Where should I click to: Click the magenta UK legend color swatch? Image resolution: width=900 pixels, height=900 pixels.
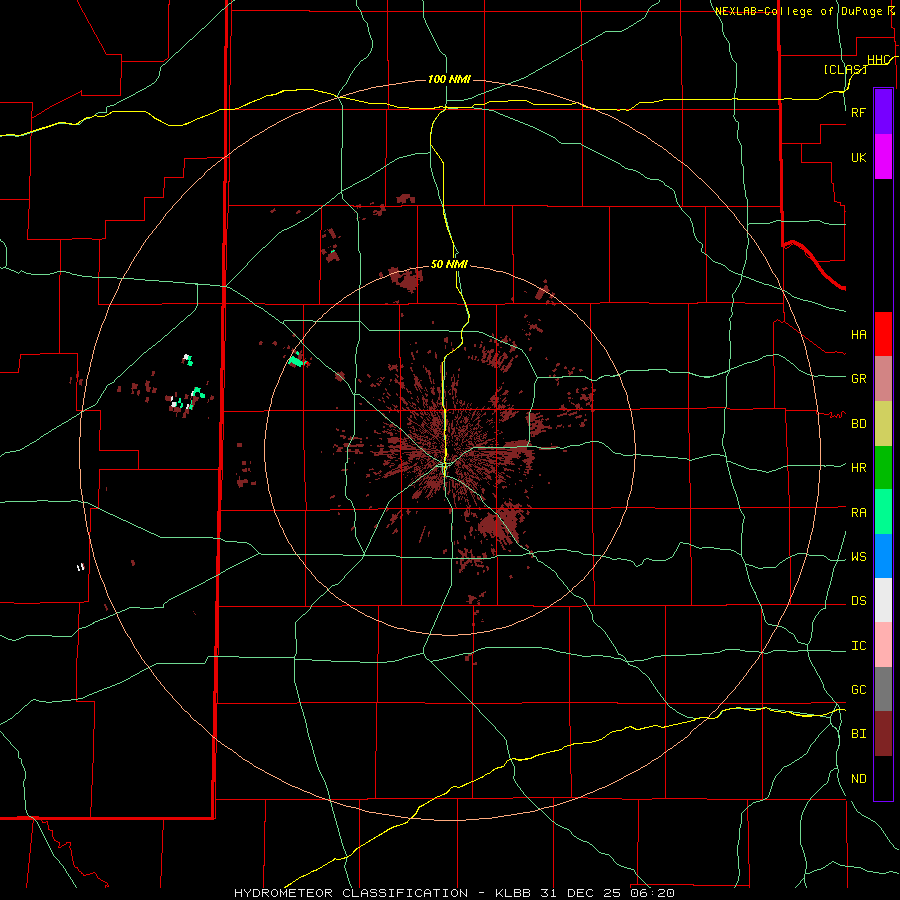(x=883, y=157)
